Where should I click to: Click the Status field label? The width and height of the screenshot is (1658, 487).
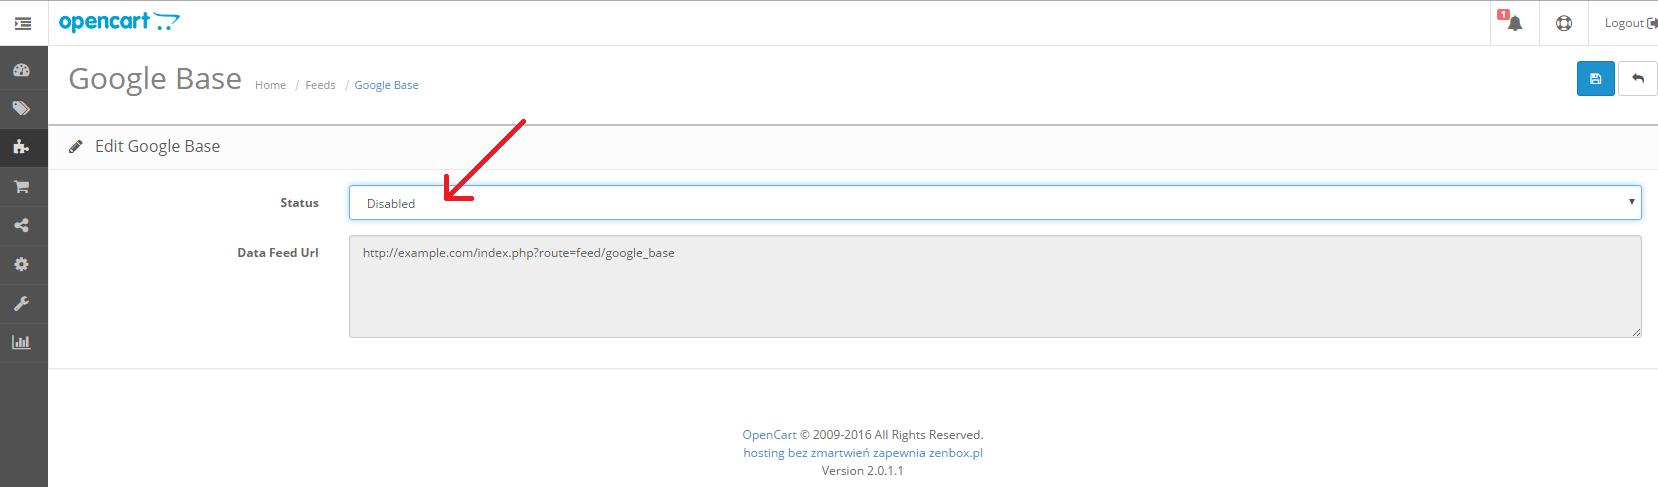299,203
